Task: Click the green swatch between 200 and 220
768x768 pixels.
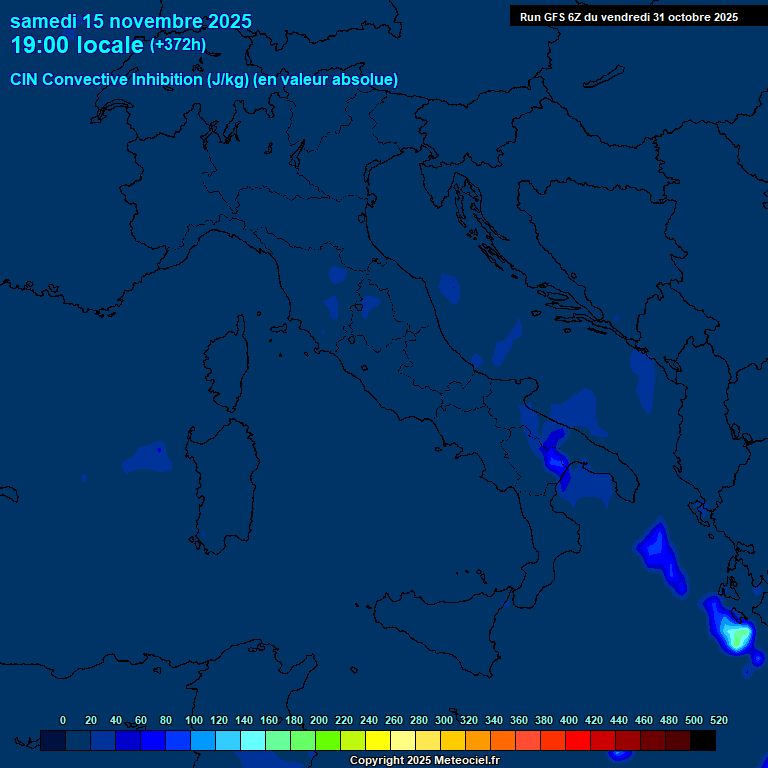Action: click(x=328, y=740)
